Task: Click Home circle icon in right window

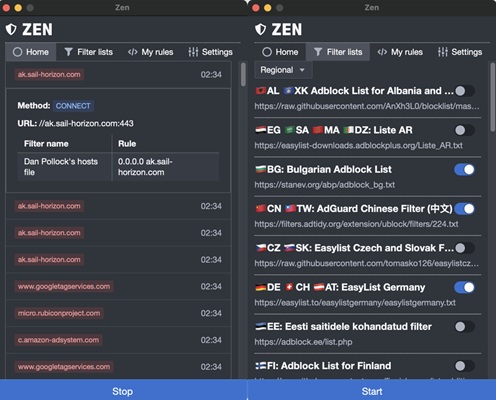Action: 267,52
